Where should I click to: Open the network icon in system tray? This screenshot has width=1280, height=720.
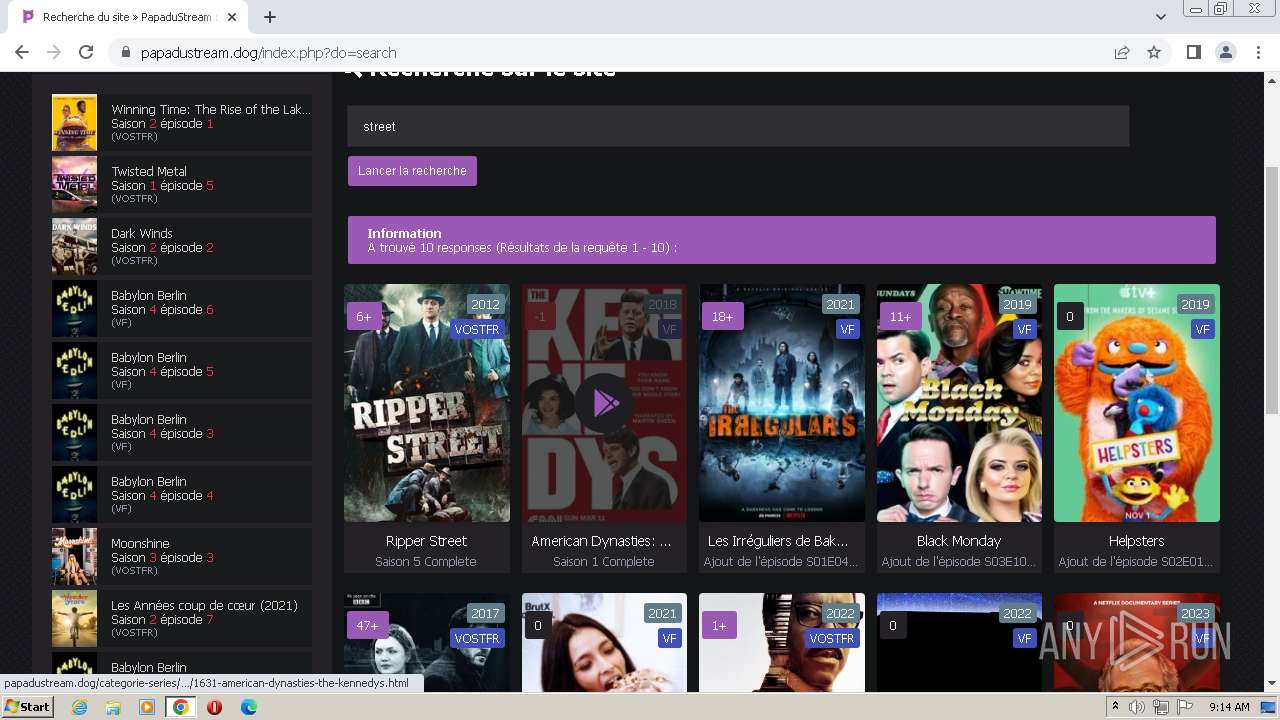(x=1161, y=707)
